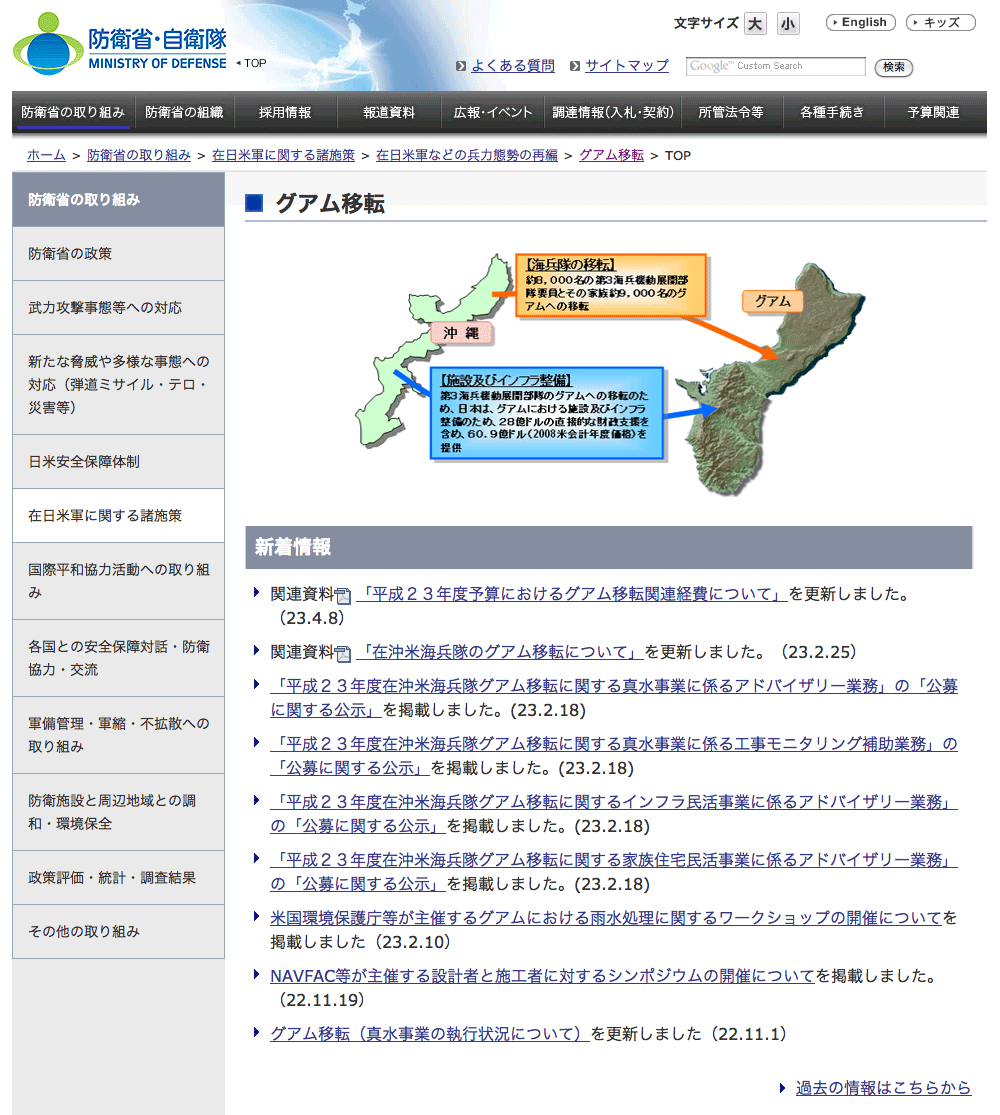
Task: Click the large font size 大 button
Action: (x=755, y=24)
